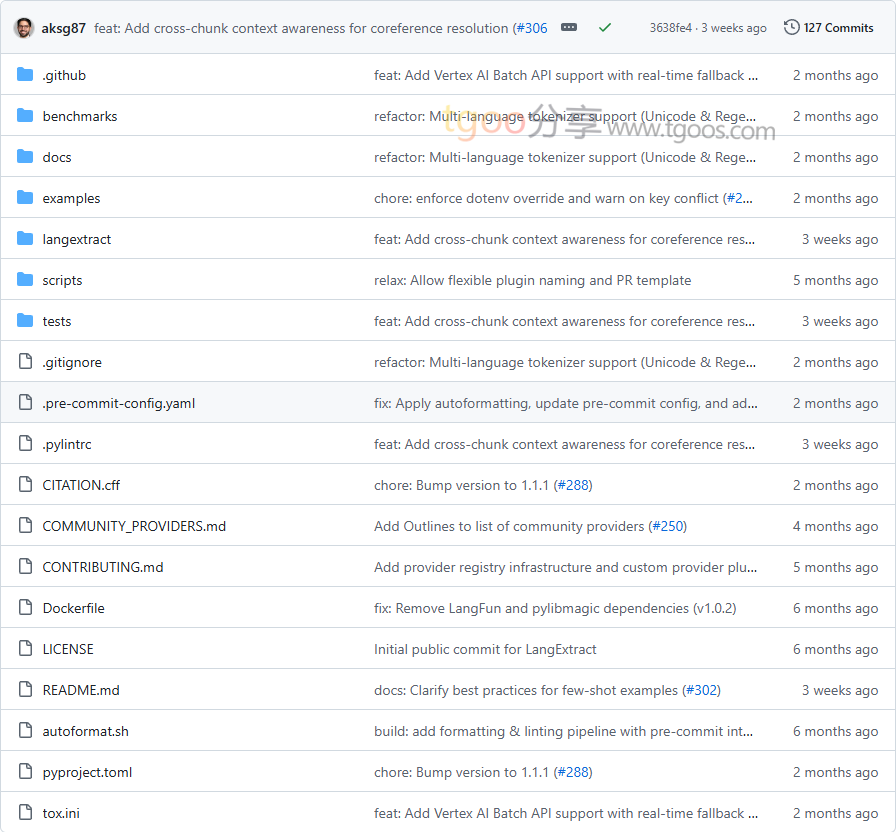The height and width of the screenshot is (833, 896).
Task: Open pull request #250 link
Action: click(x=668, y=526)
